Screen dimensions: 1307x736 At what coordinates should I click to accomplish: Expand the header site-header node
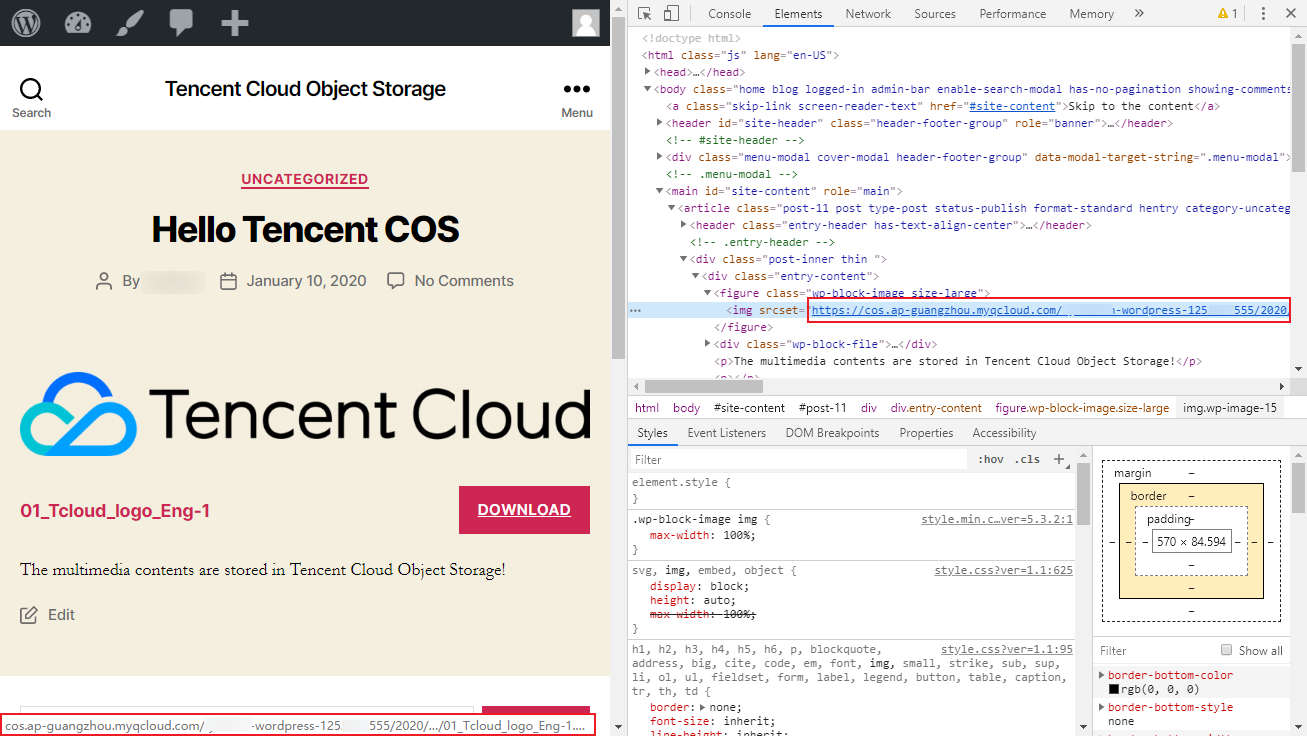[x=660, y=123]
